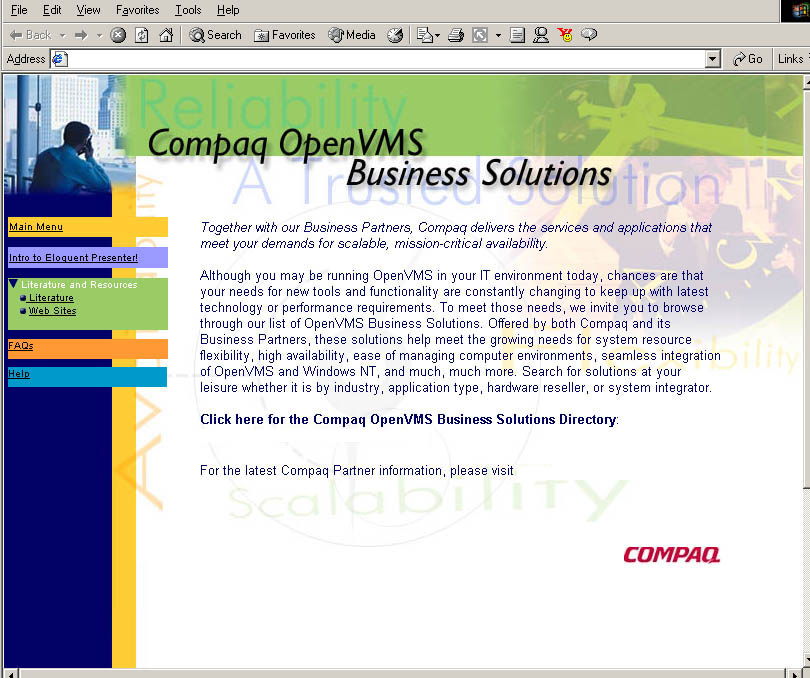The width and height of the screenshot is (810, 678).
Task: Open Intro to Eloquent Presenter! link
Action: (x=73, y=258)
